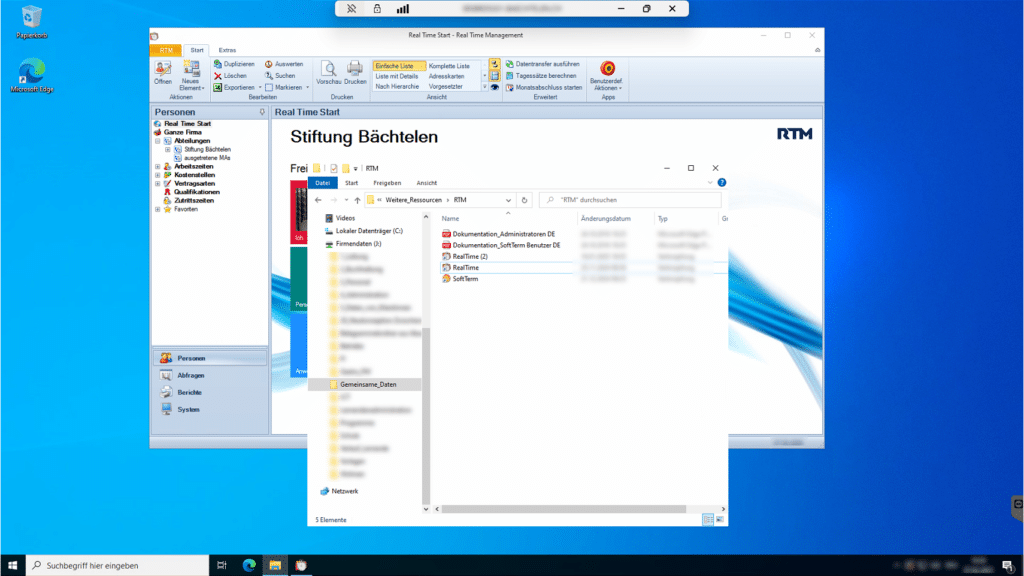Open Benutzerdef. Aktionen dropdown
The height and width of the screenshot is (576, 1024).
coord(607,76)
